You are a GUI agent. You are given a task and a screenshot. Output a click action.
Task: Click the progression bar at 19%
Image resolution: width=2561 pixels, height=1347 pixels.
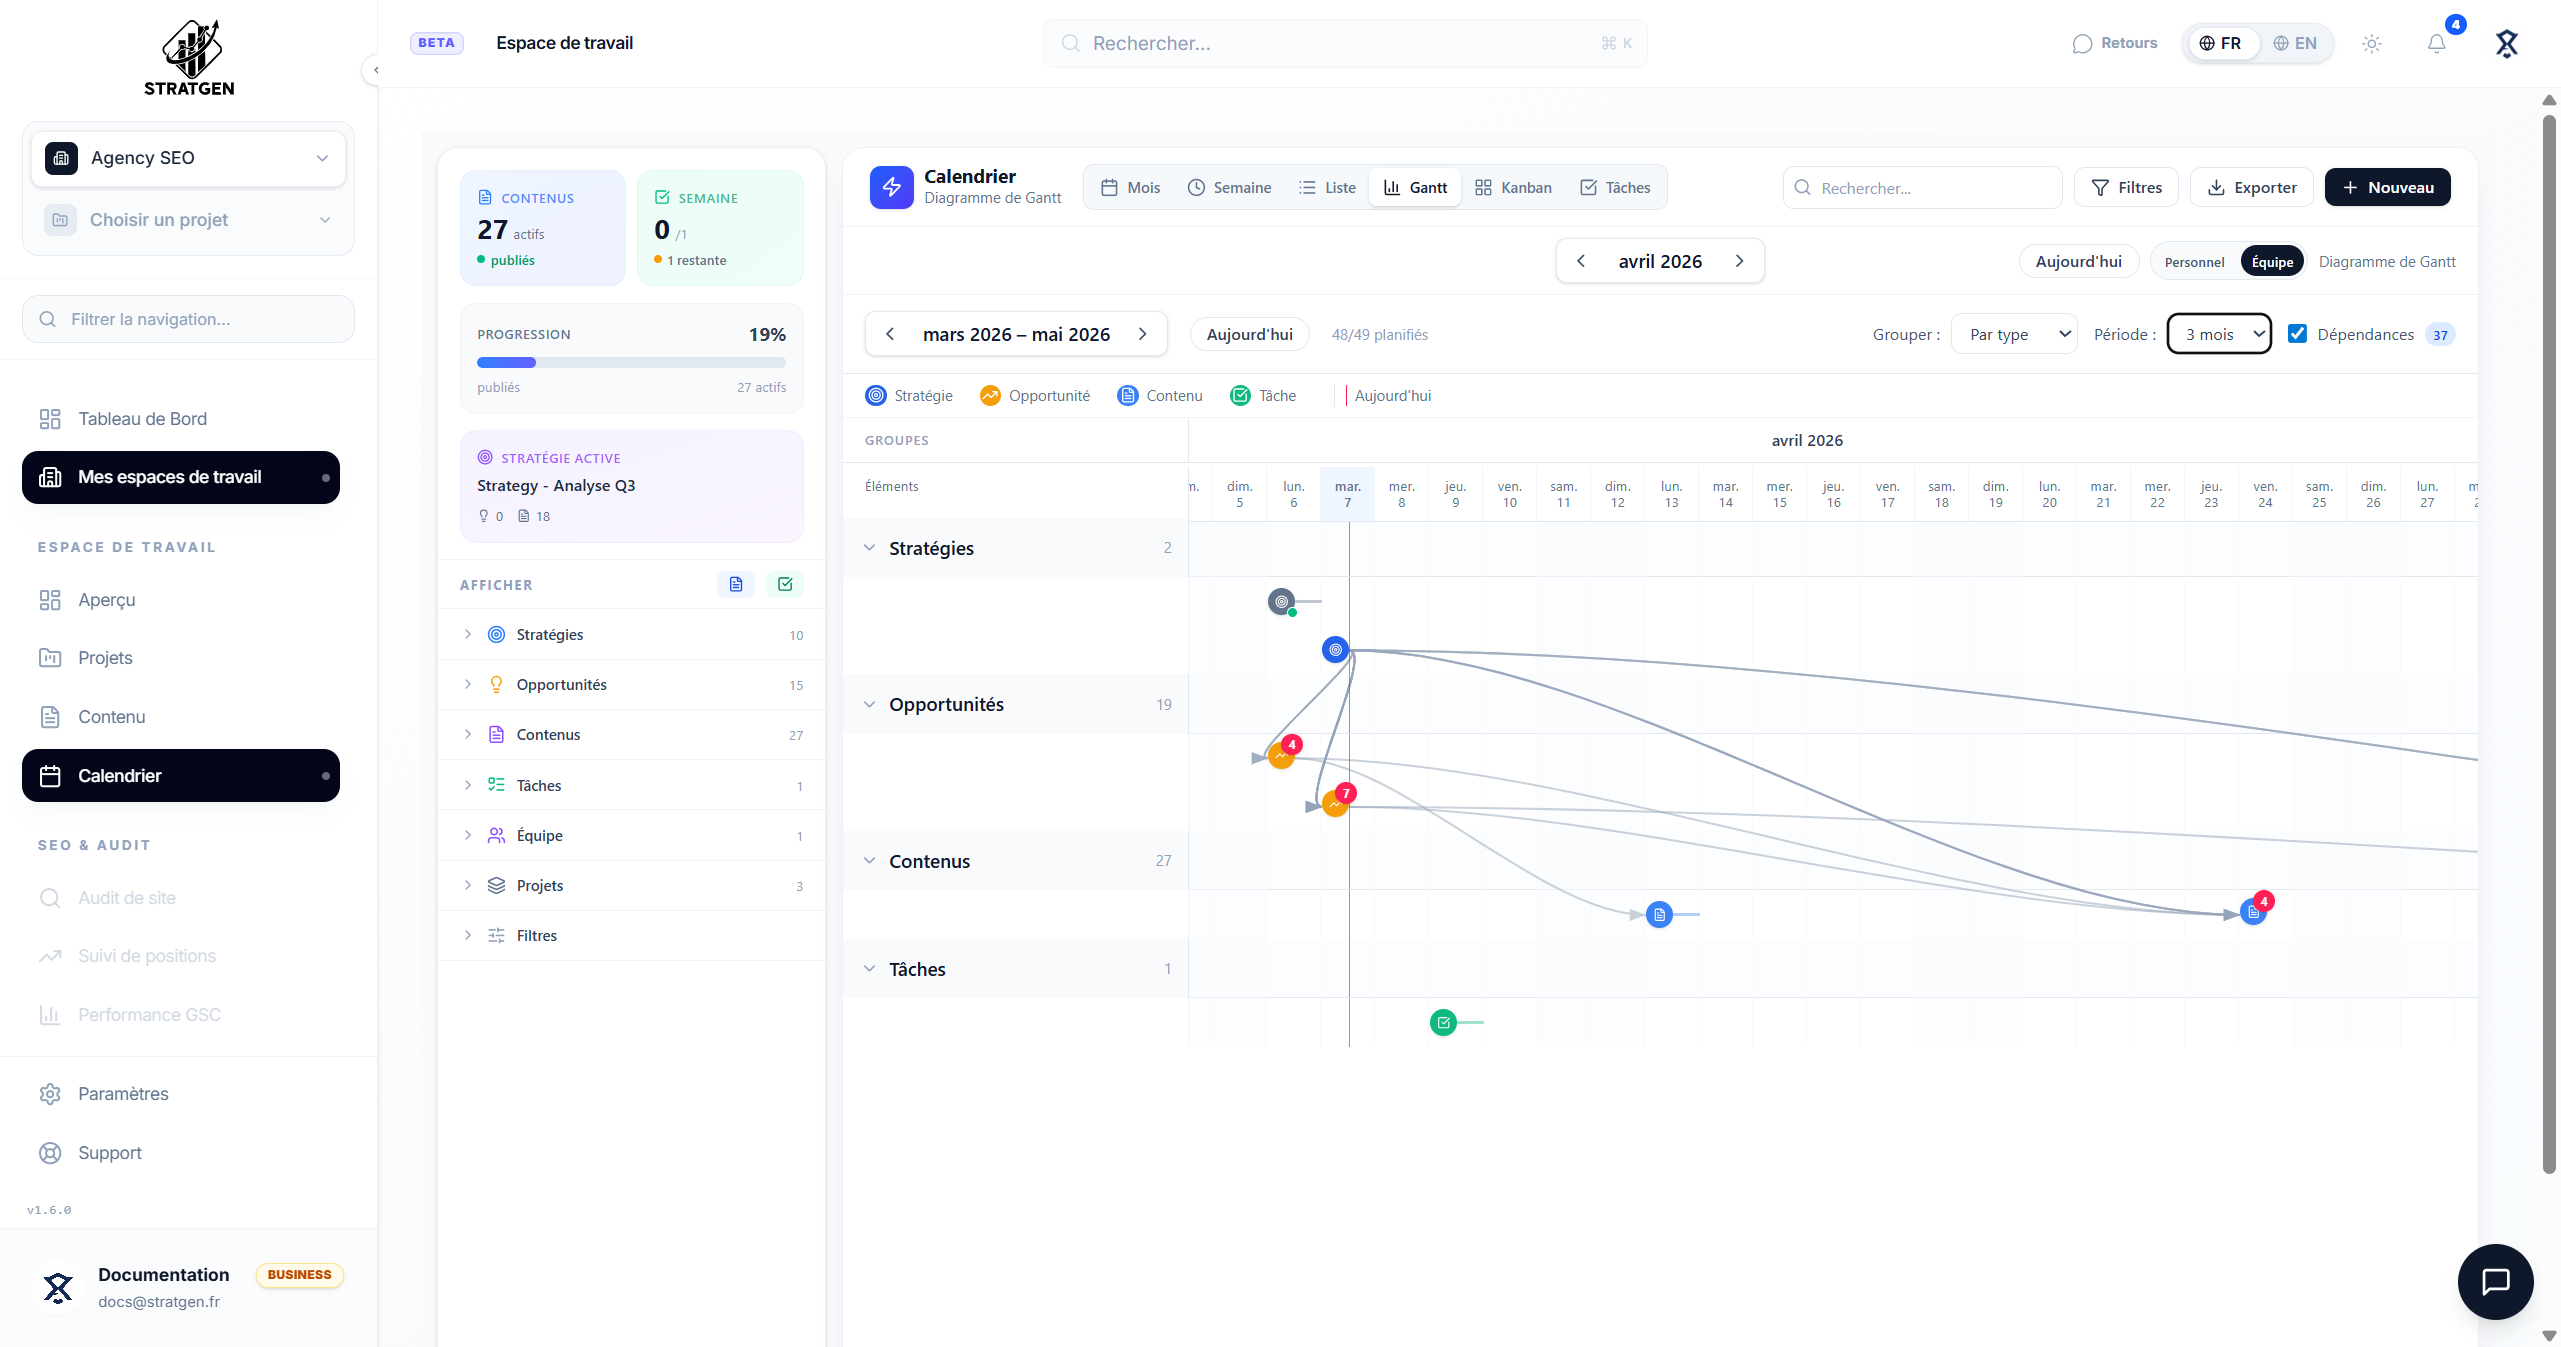click(631, 362)
